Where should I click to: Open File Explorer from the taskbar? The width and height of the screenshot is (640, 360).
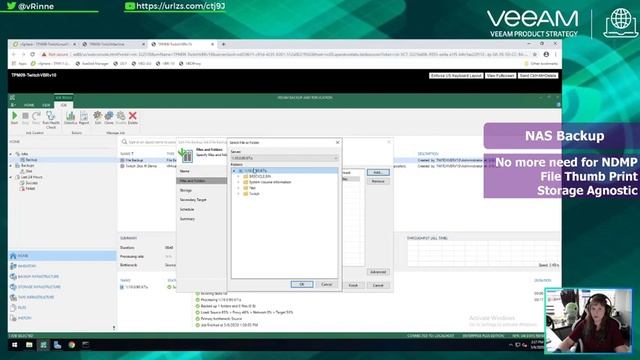coord(29,345)
